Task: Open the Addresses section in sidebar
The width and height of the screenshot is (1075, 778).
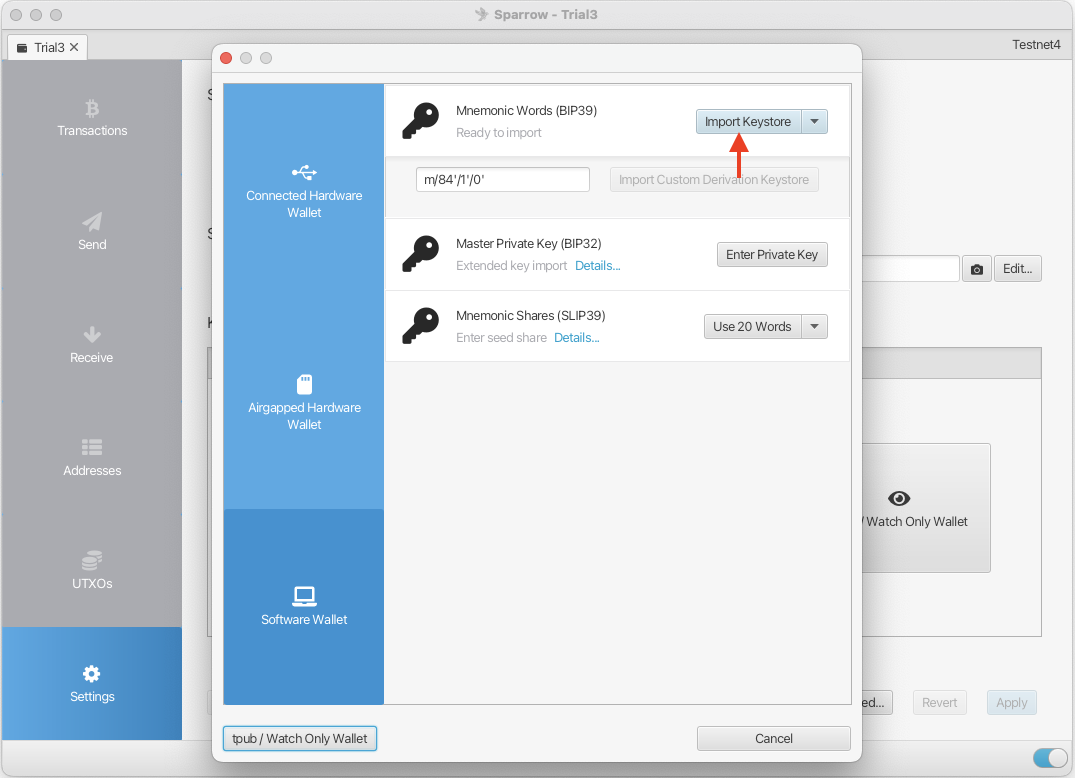Action: (92, 457)
